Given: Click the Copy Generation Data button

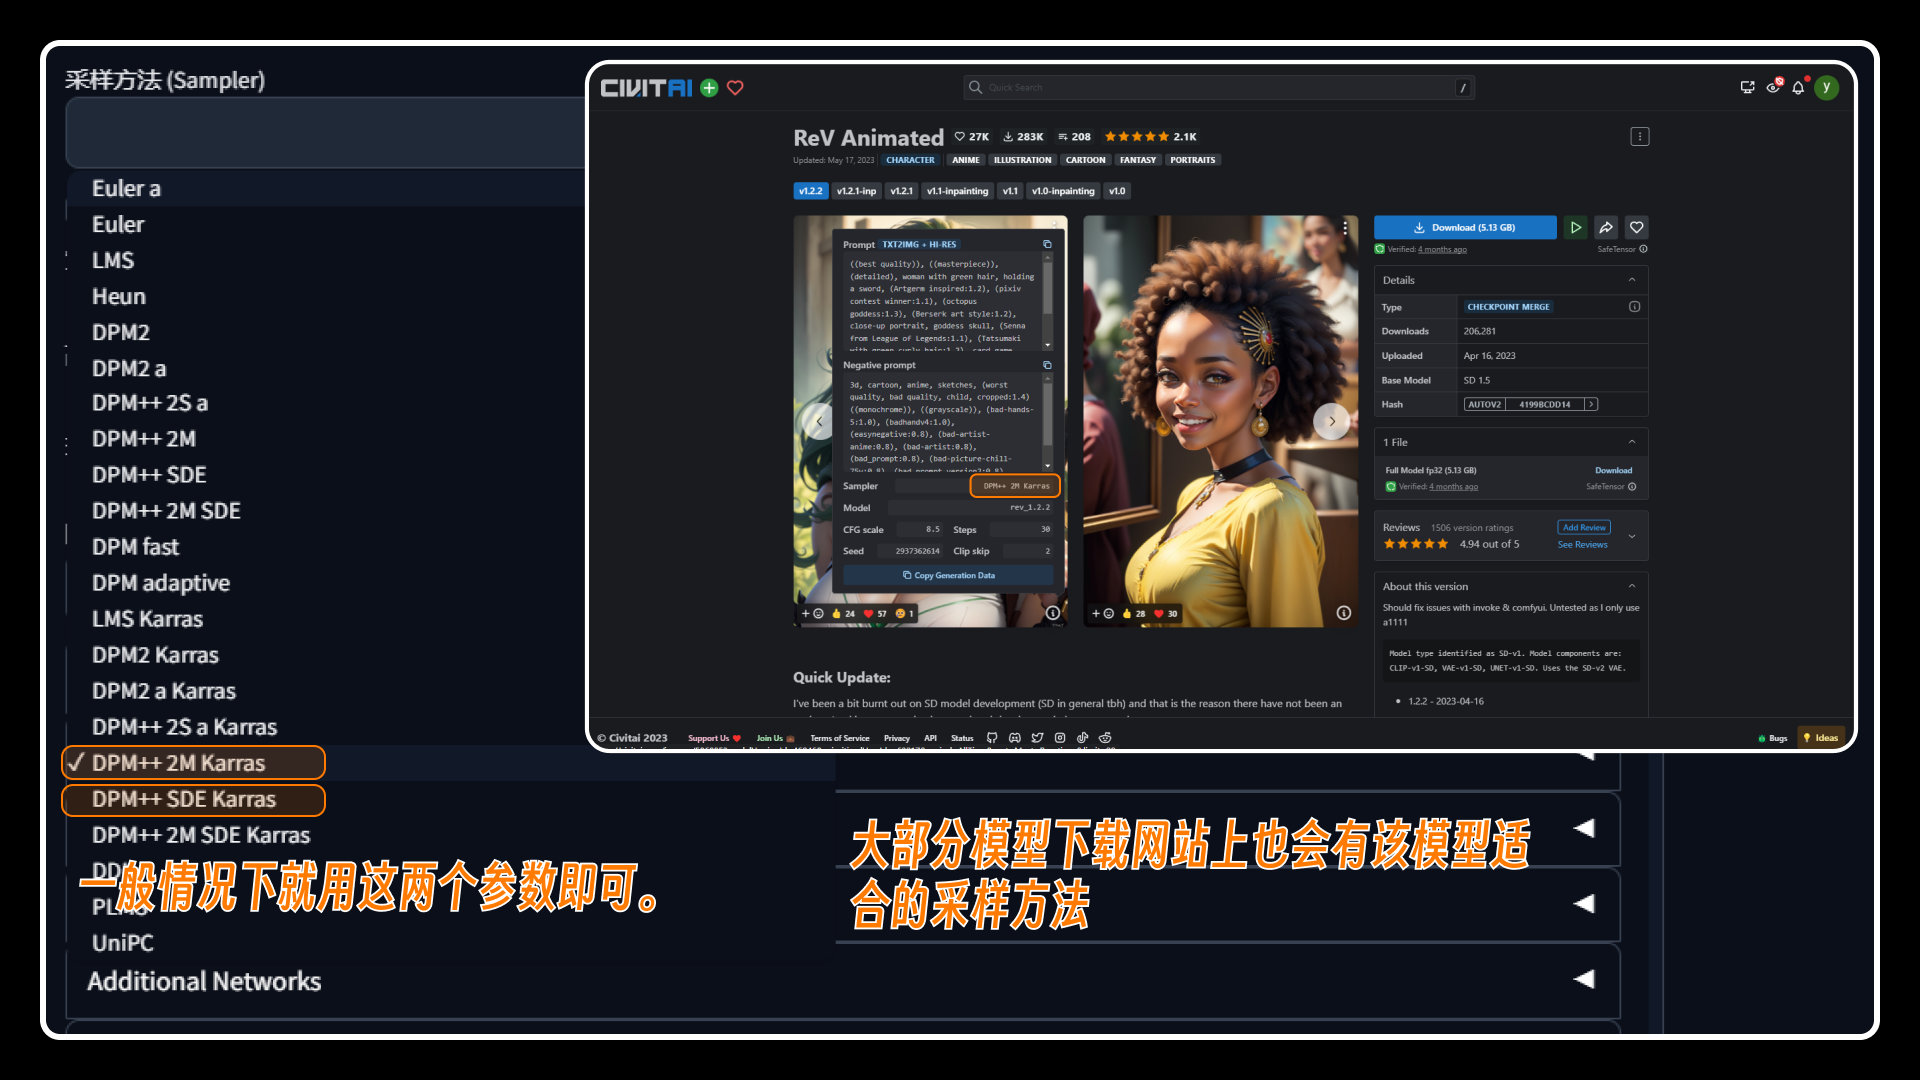Looking at the screenshot, I should 944,574.
